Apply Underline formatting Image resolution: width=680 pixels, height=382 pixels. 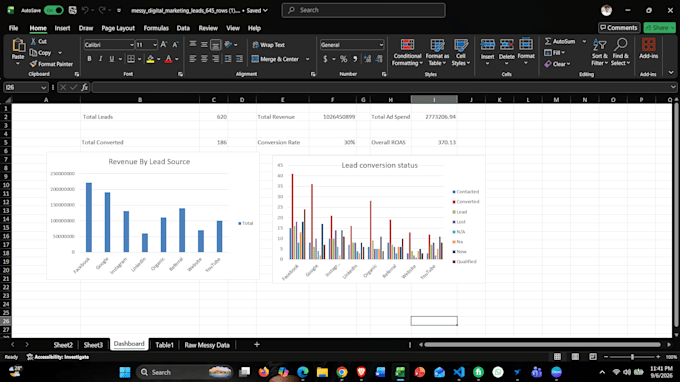tap(111, 59)
